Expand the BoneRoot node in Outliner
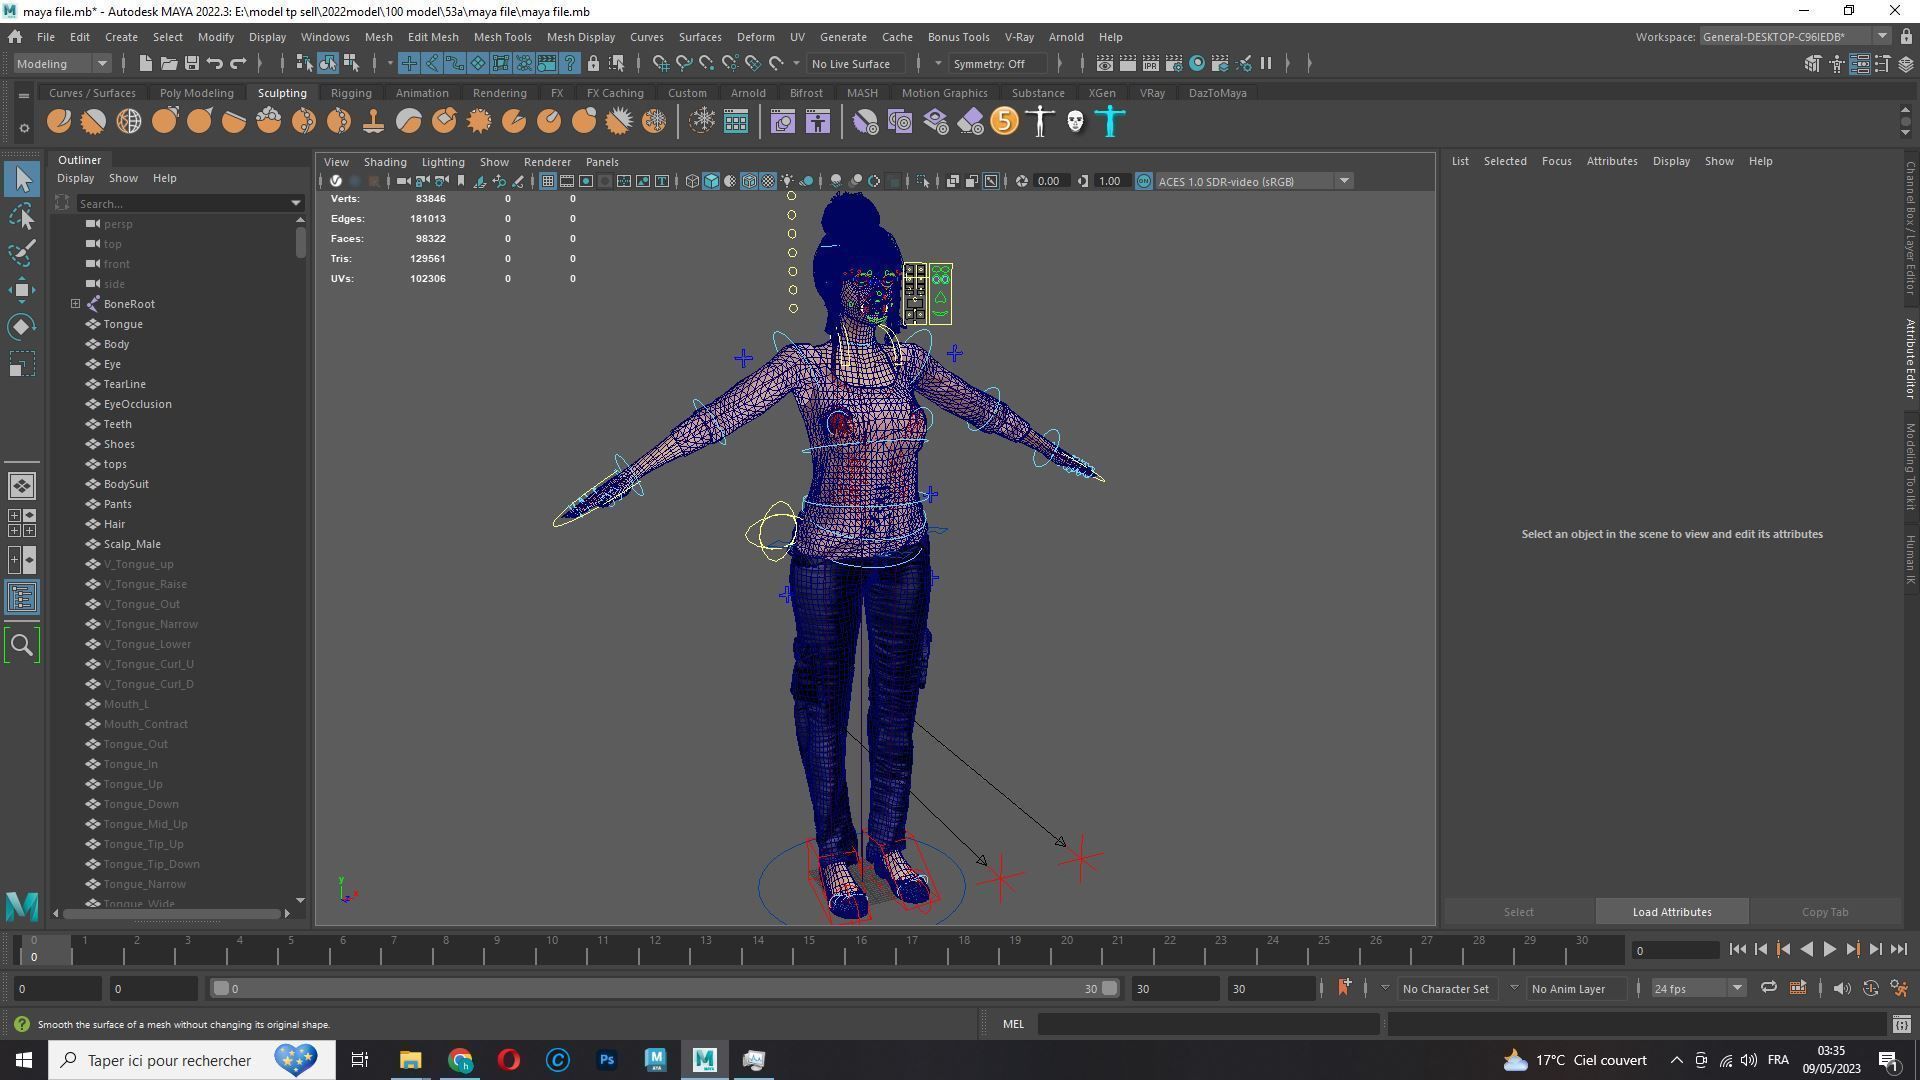Screen dimensions: 1920x1080 [x=75, y=304]
